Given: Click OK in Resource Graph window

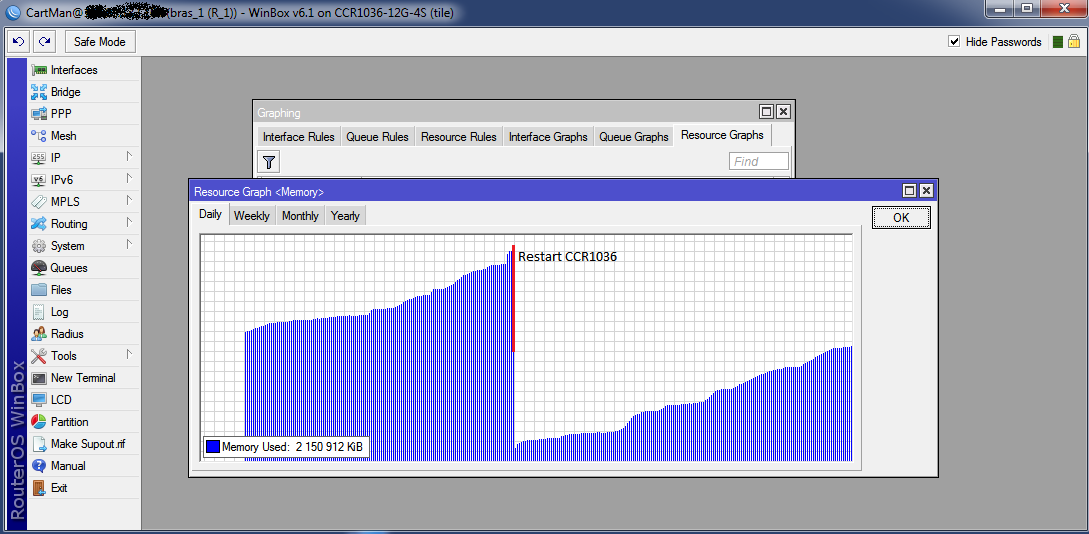Looking at the screenshot, I should pos(901,217).
